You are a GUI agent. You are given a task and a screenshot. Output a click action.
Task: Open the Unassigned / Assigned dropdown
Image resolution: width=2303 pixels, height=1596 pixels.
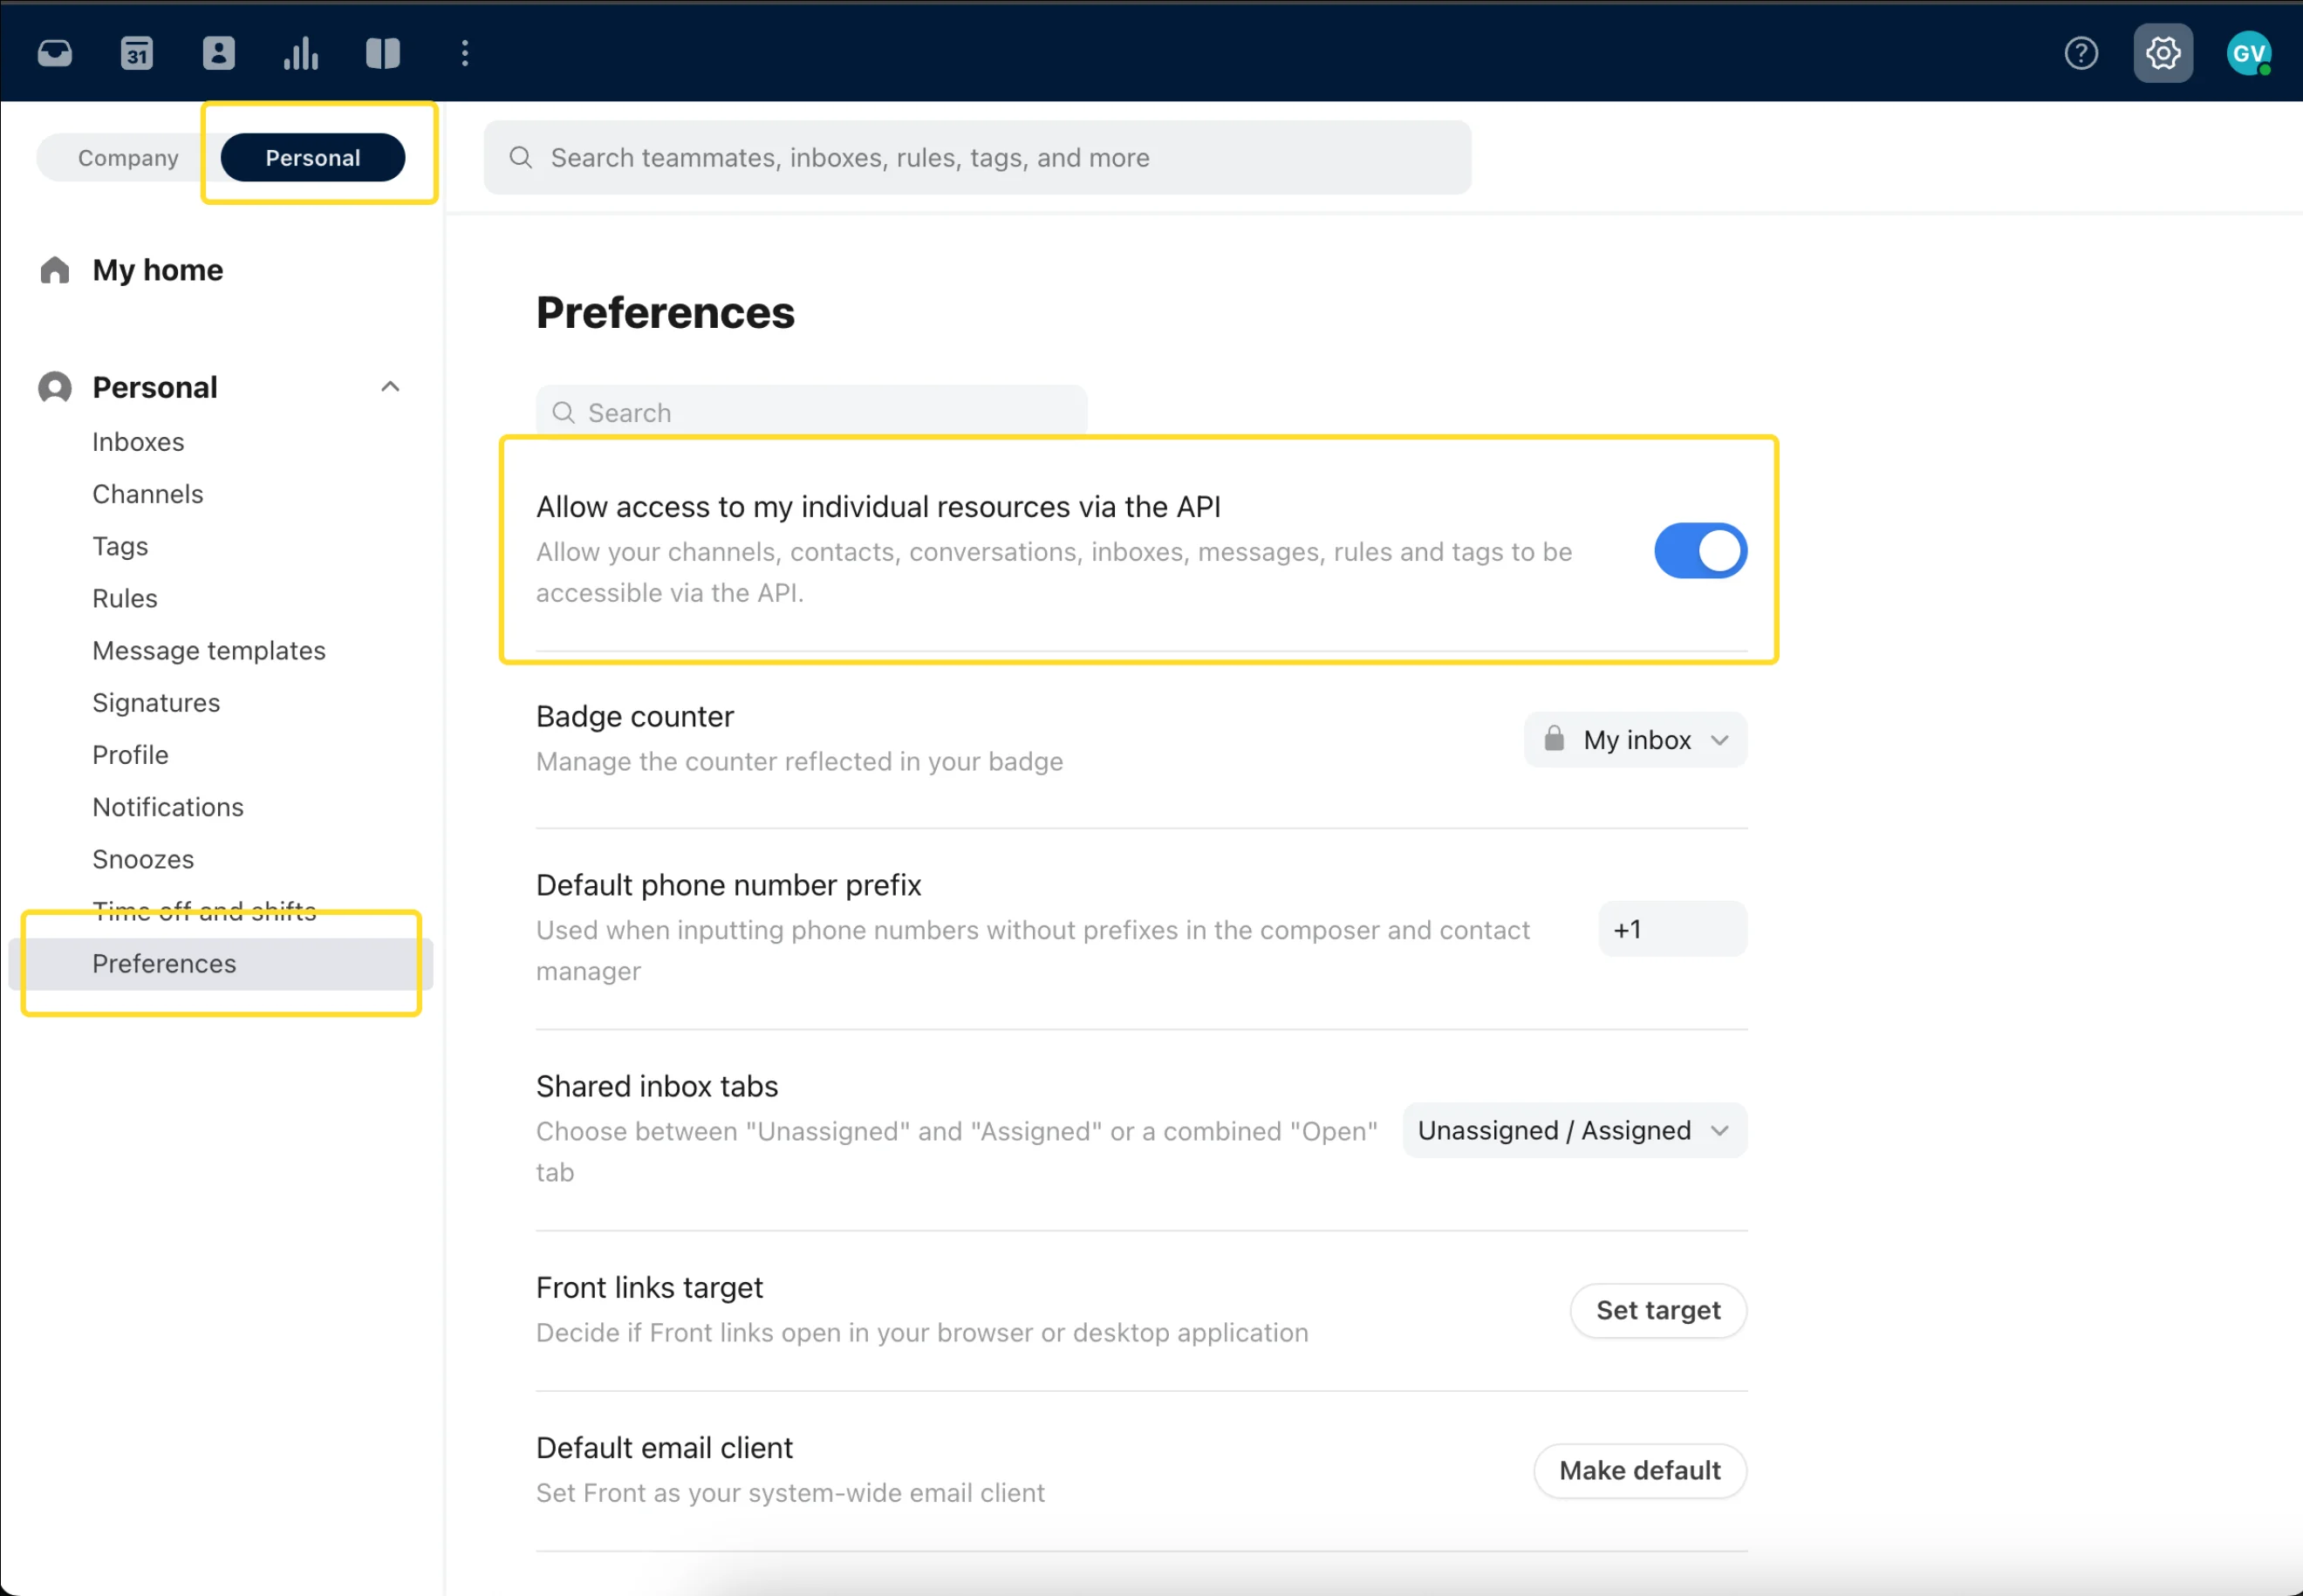(x=1575, y=1130)
